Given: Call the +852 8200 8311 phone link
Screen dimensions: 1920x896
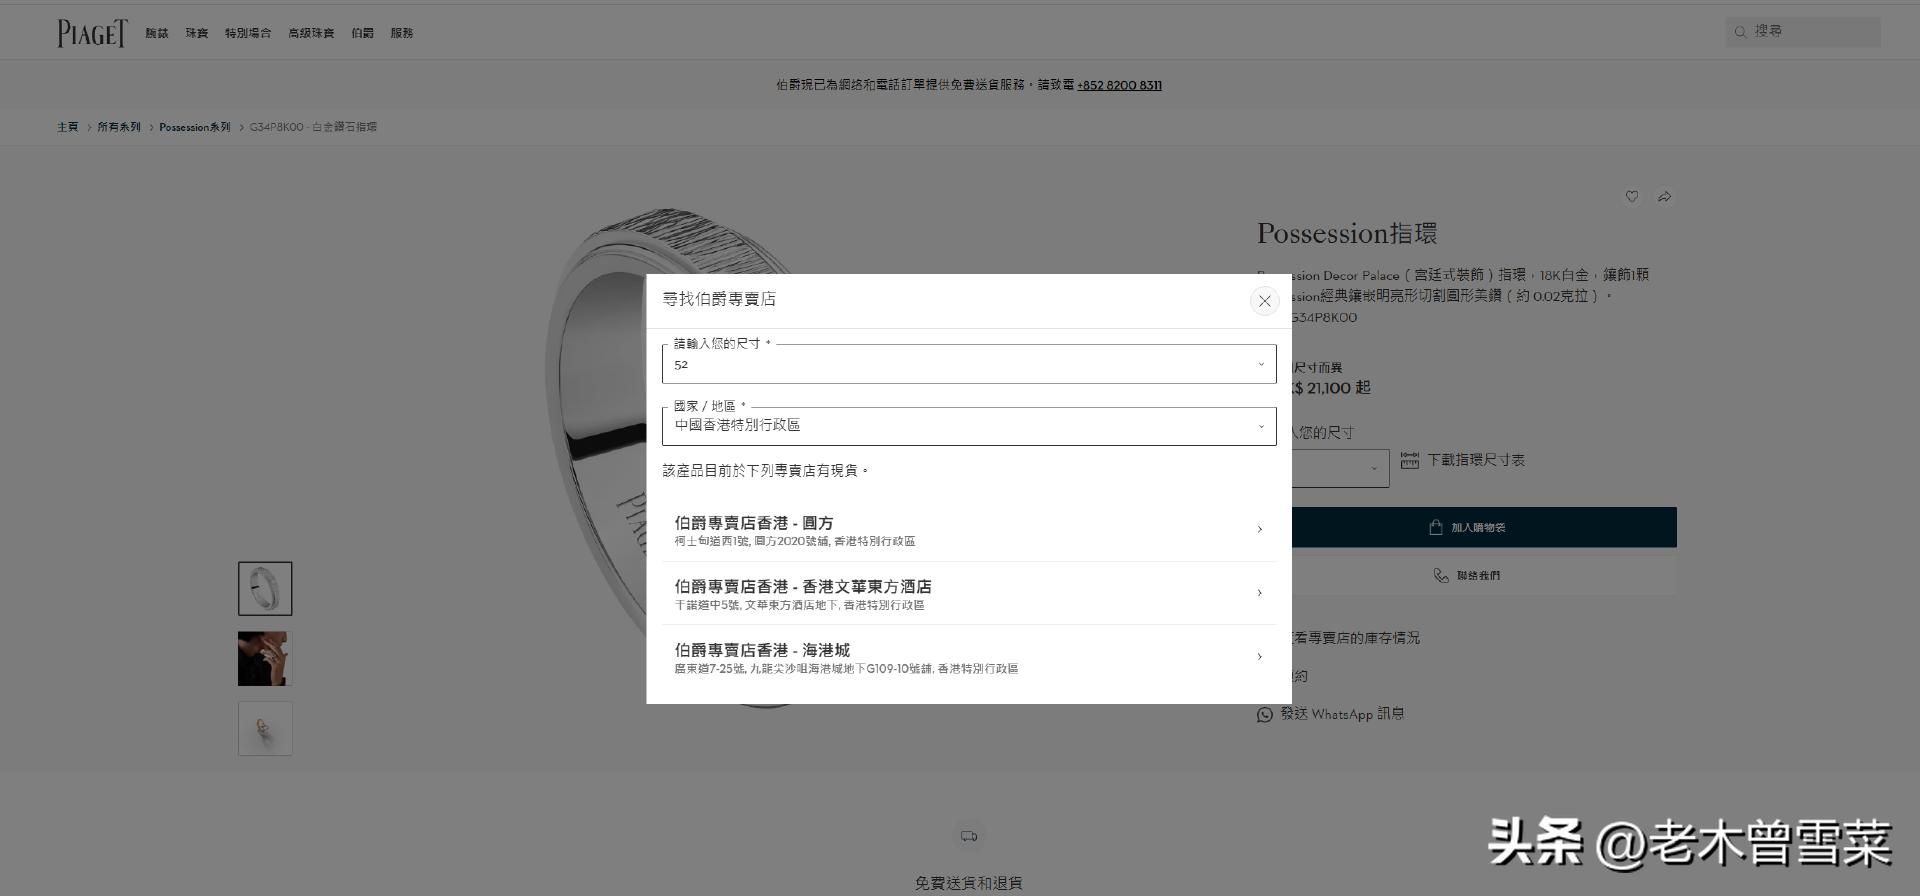Looking at the screenshot, I should 1119,85.
